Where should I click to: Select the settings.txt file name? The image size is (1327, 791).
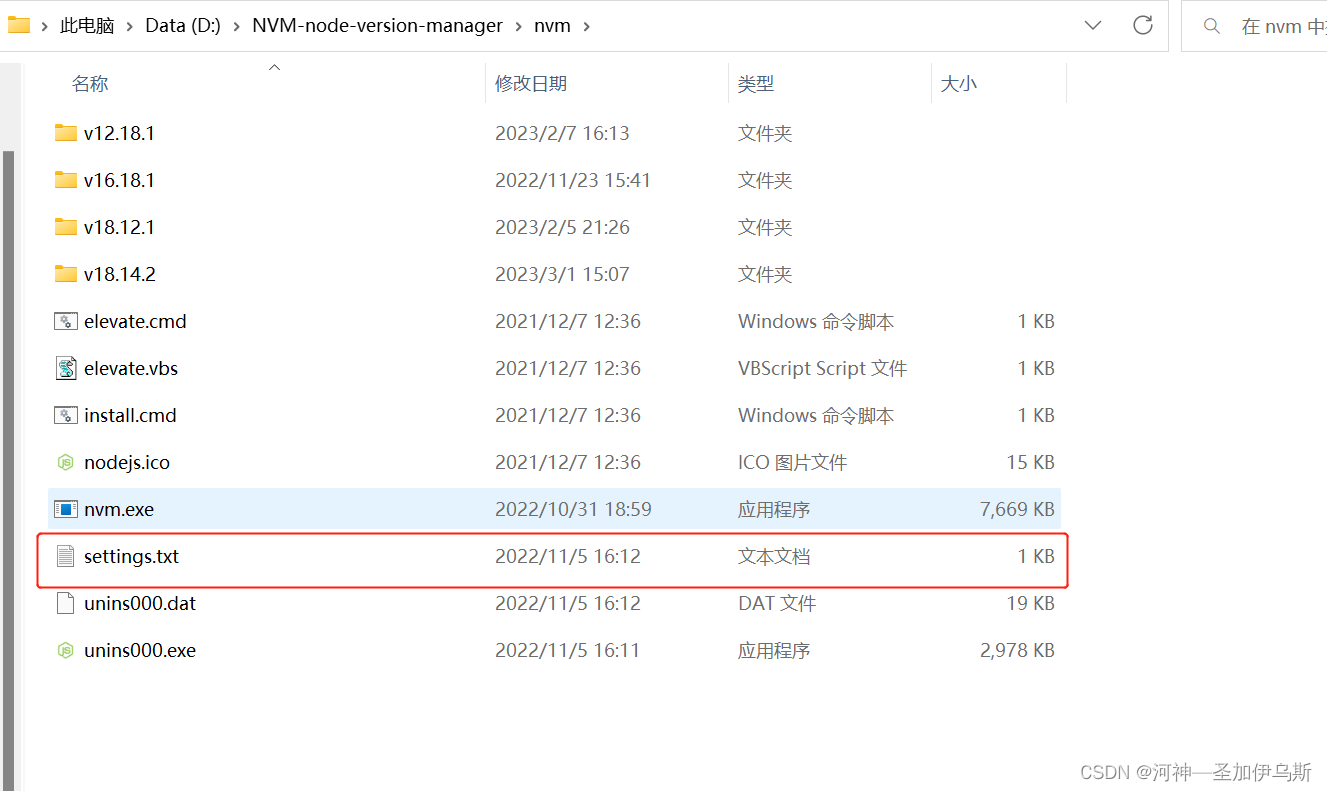click(x=131, y=556)
